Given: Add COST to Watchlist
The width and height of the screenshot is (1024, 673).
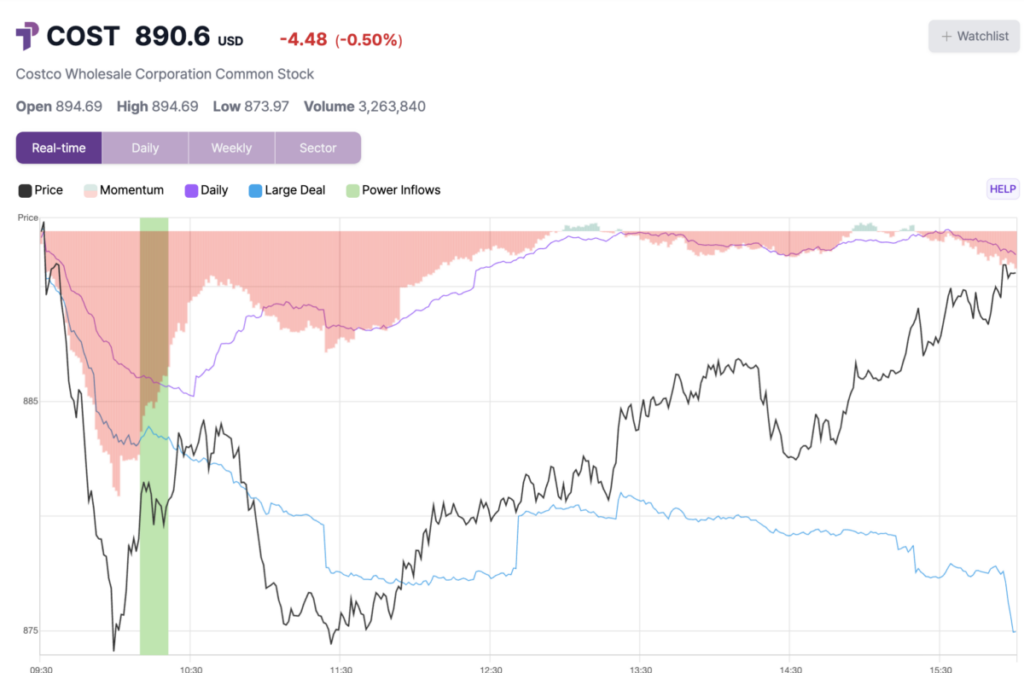Looking at the screenshot, I should [x=973, y=36].
